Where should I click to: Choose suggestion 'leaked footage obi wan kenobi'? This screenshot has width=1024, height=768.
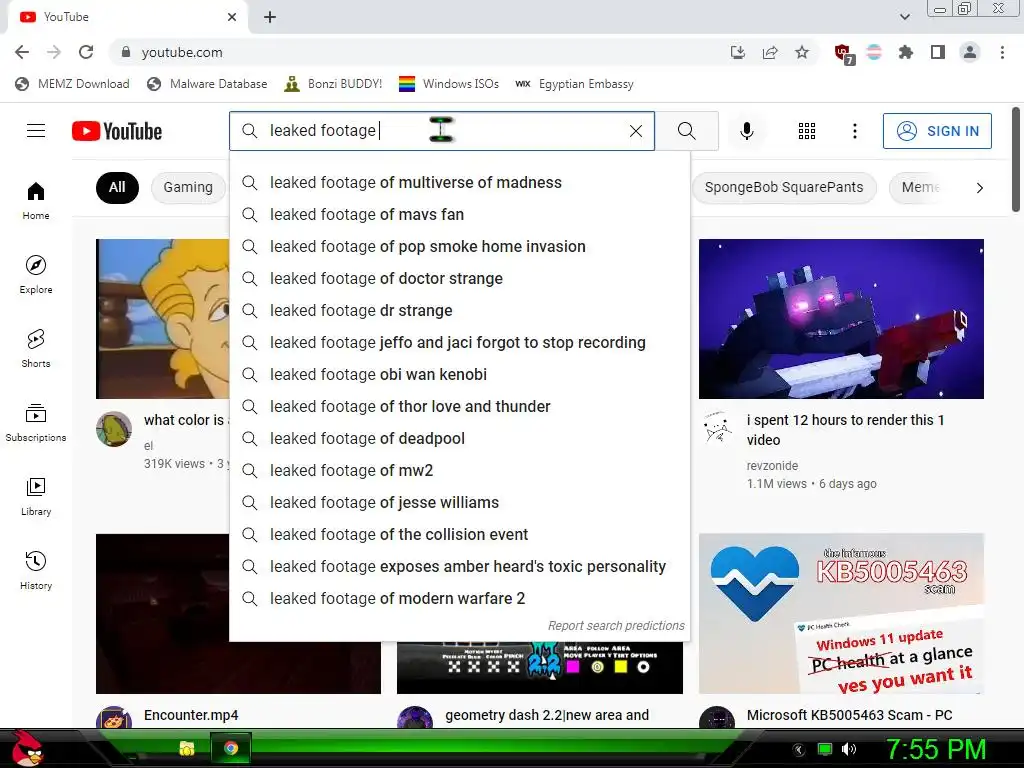pos(460,375)
